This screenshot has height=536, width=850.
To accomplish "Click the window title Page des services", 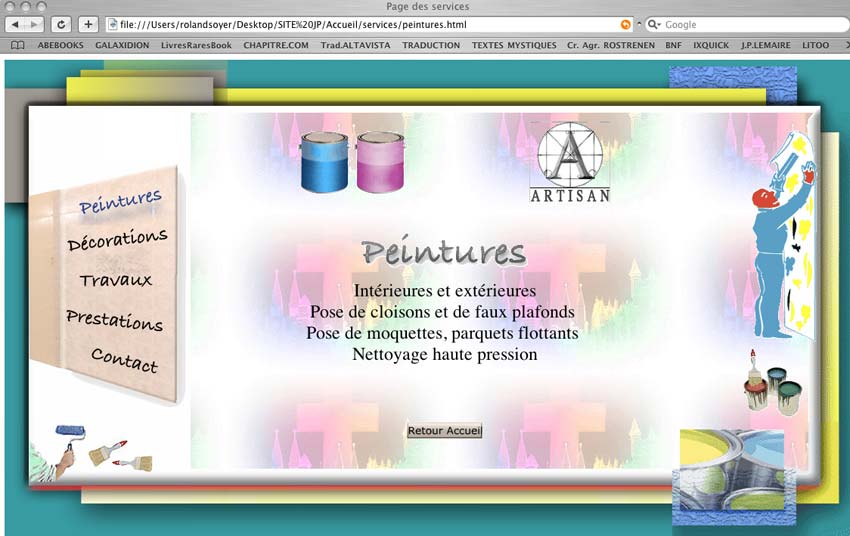I will (428, 7).
